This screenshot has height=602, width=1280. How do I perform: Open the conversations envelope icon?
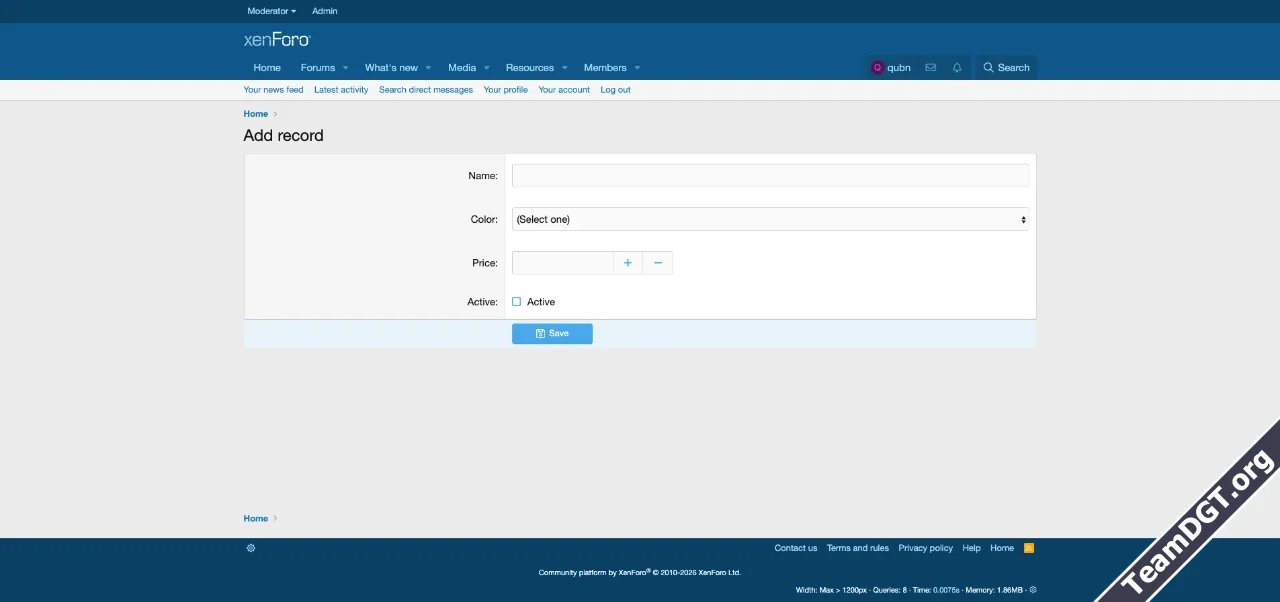coord(930,68)
